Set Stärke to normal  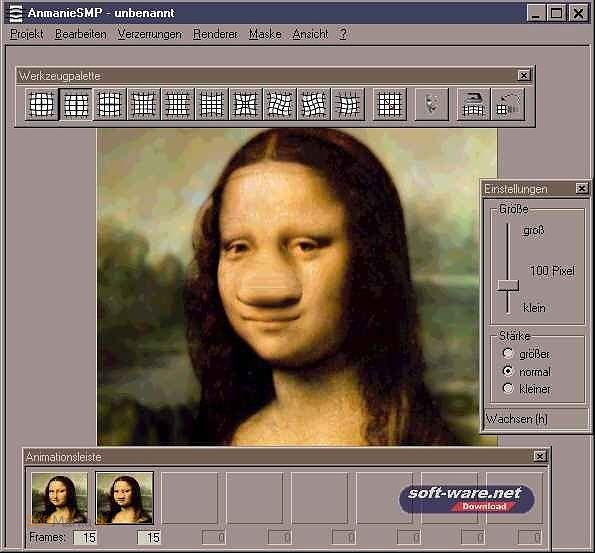click(508, 371)
